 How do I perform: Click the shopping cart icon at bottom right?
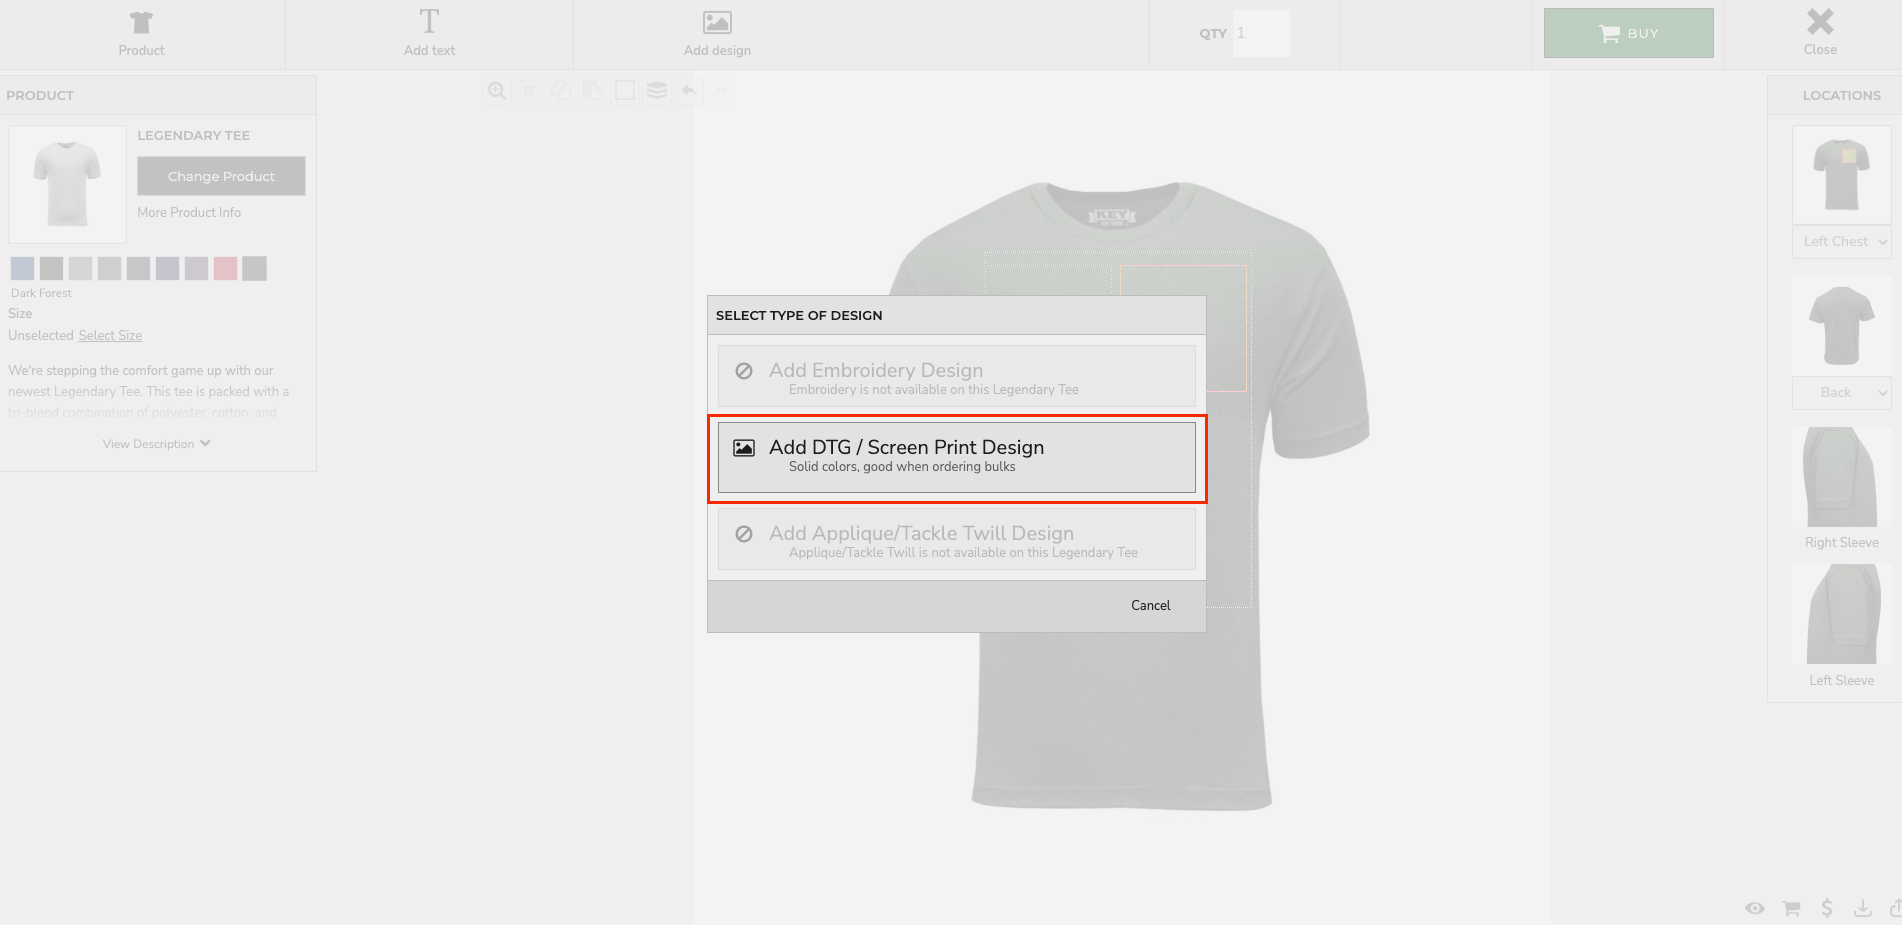coord(1791,908)
